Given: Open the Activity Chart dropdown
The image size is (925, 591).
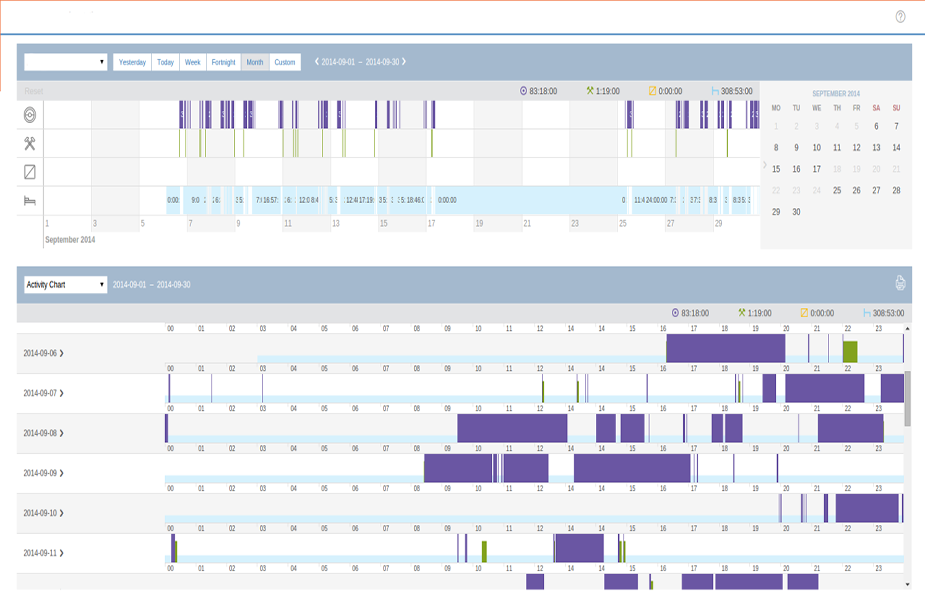Looking at the screenshot, I should [66, 285].
